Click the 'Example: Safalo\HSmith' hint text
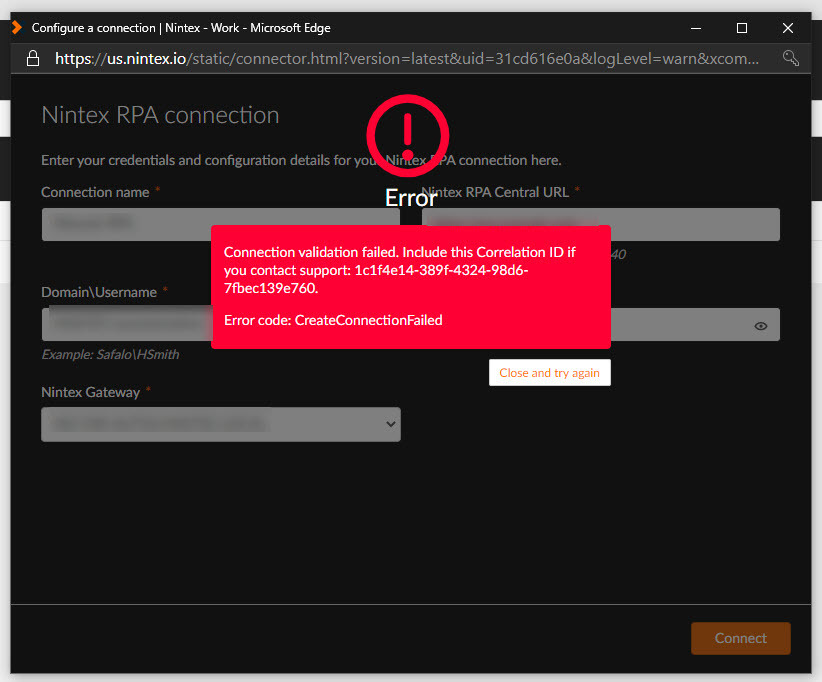 pos(110,355)
